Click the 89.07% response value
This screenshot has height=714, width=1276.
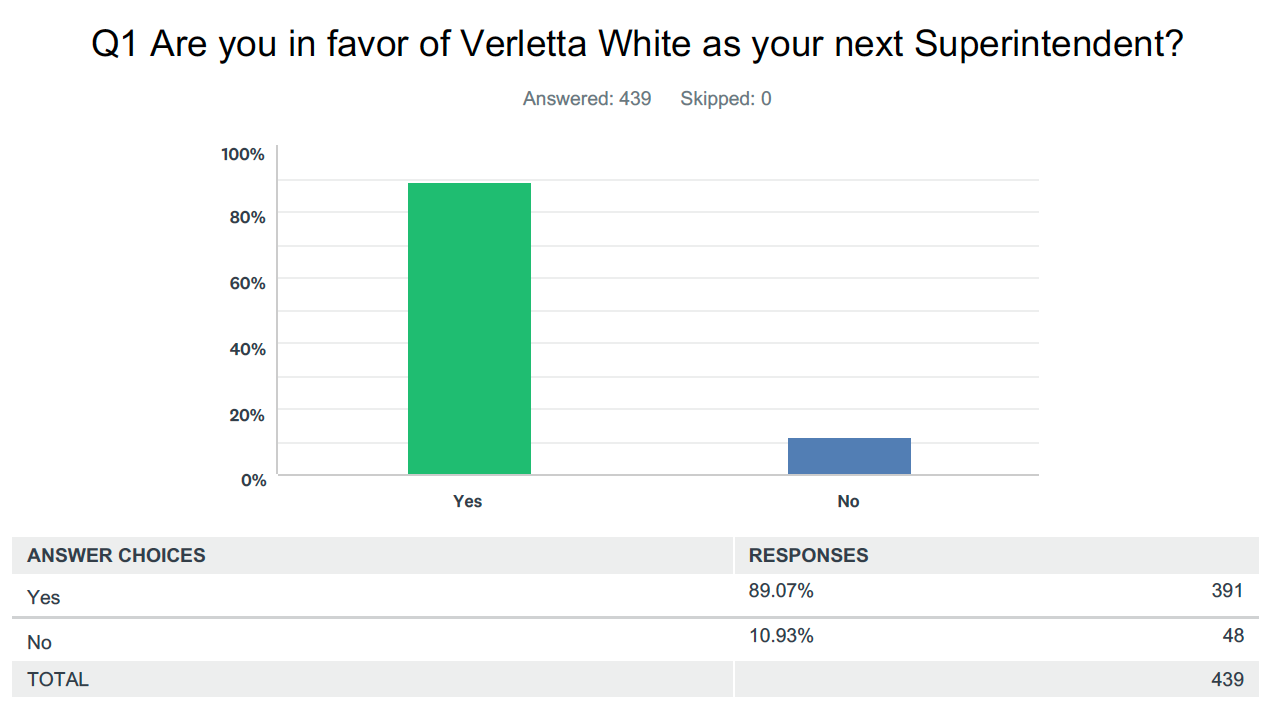(x=781, y=591)
